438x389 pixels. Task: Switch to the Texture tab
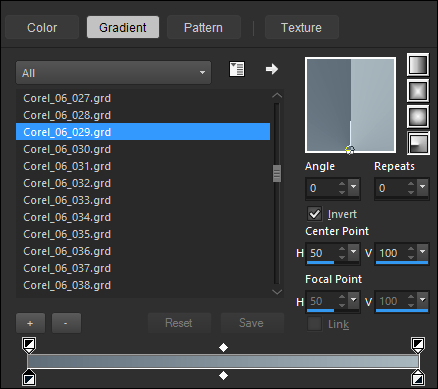pos(301,27)
